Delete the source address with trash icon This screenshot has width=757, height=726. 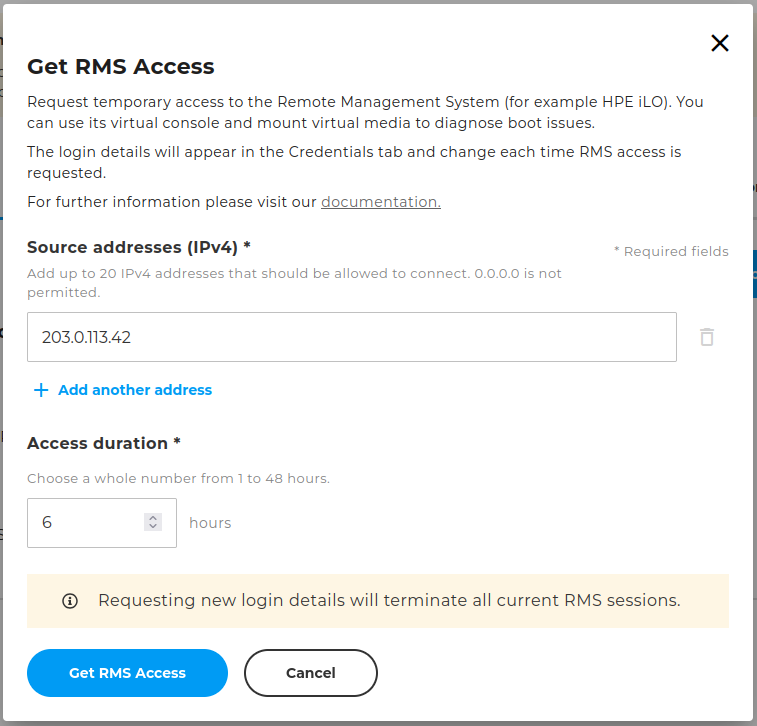click(x=707, y=337)
